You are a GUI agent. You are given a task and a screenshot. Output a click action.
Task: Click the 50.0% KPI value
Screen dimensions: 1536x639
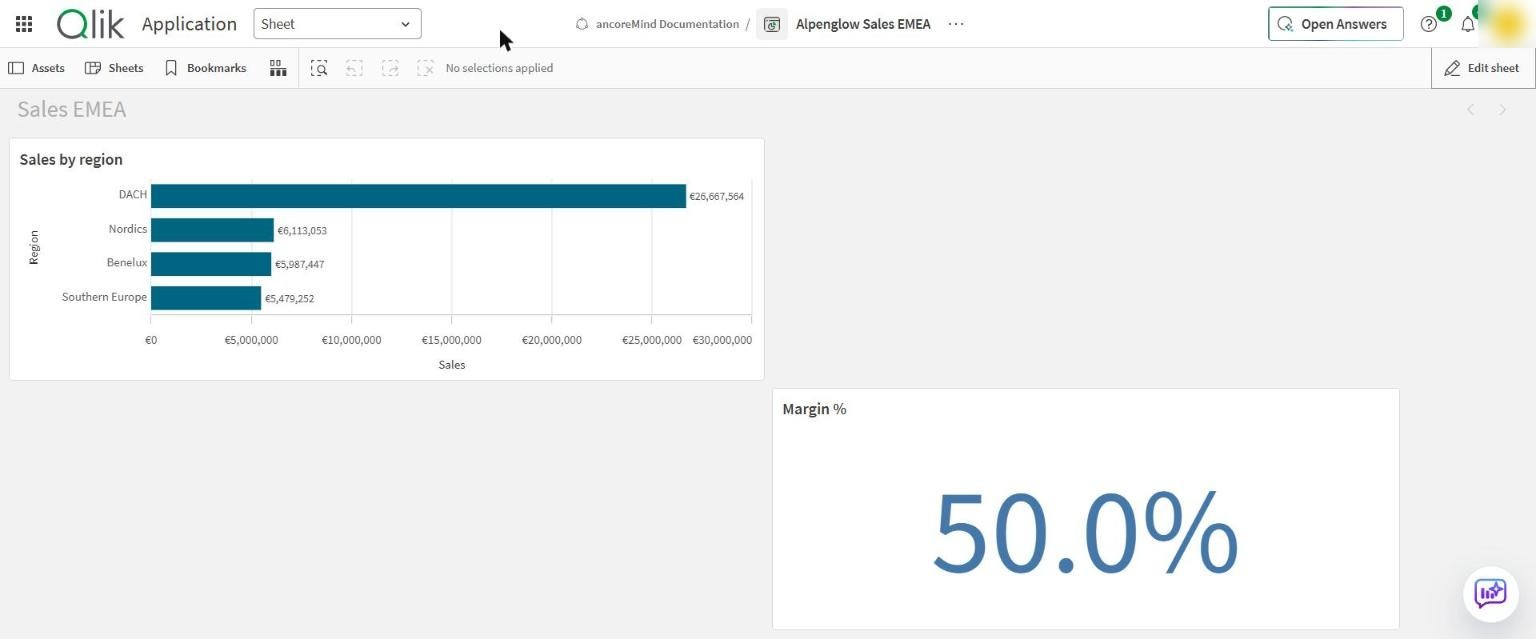pos(1085,532)
